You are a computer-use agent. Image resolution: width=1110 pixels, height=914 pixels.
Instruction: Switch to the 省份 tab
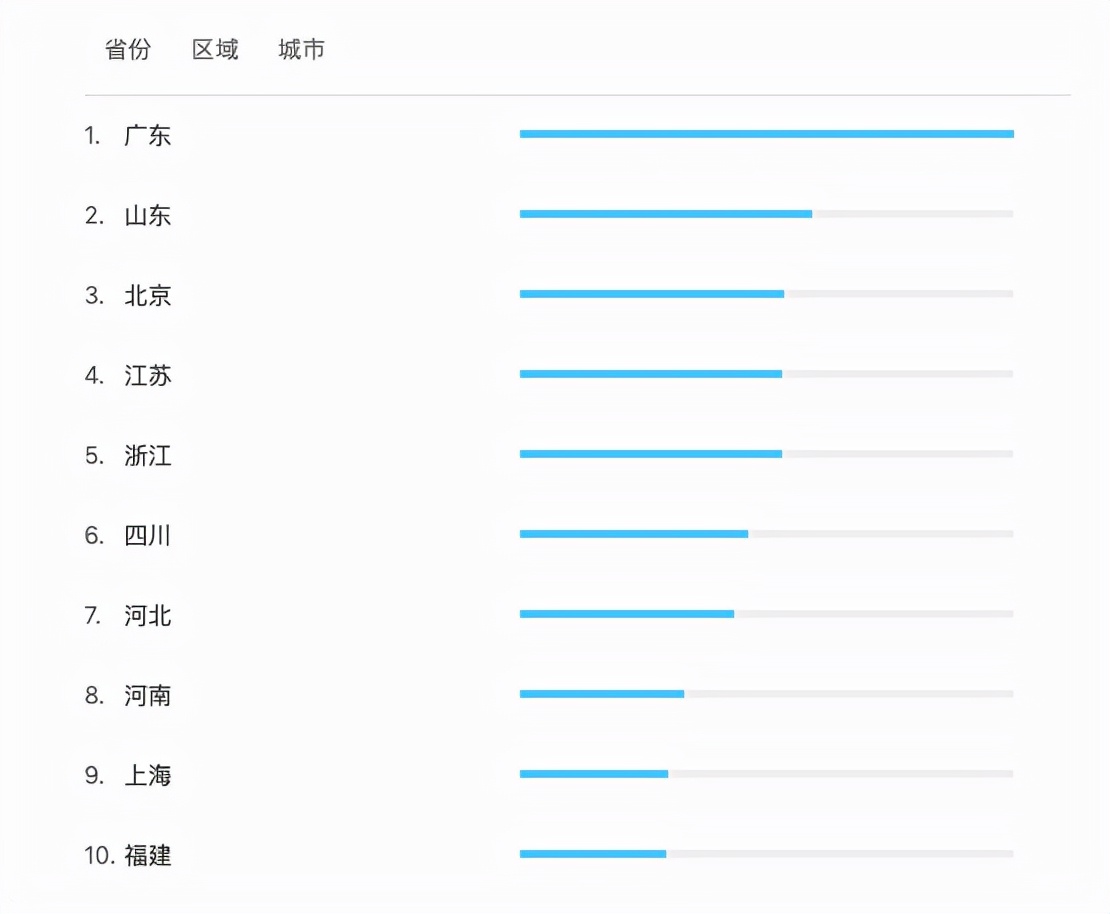click(x=128, y=50)
